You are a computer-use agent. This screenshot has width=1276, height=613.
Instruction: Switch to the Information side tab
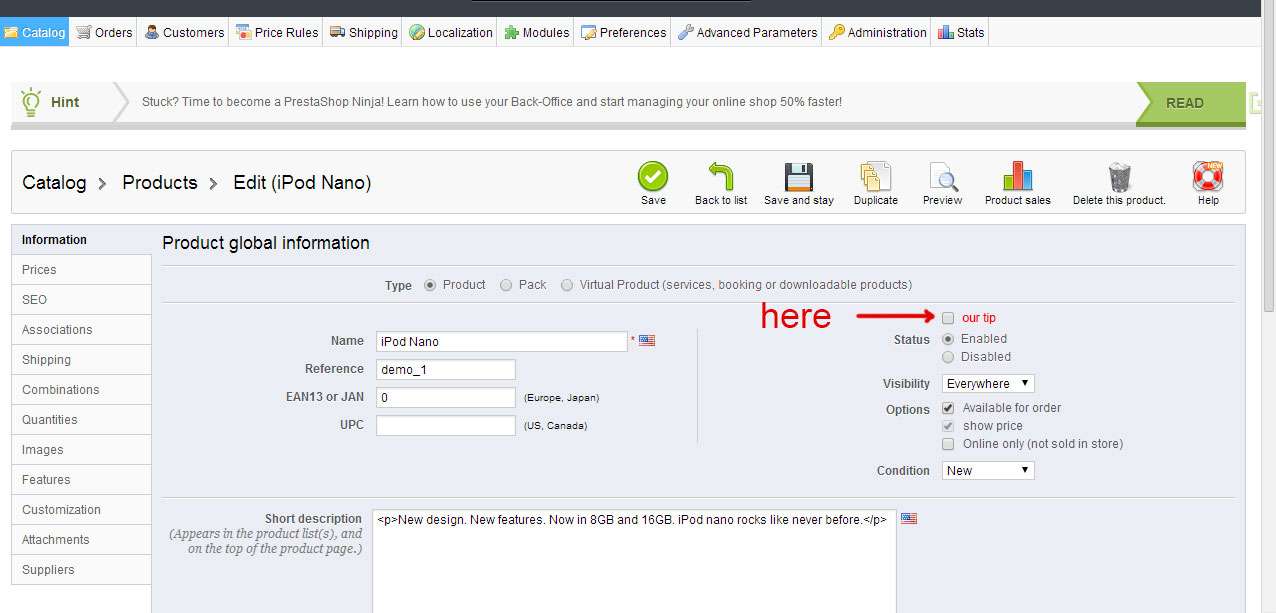(x=81, y=240)
